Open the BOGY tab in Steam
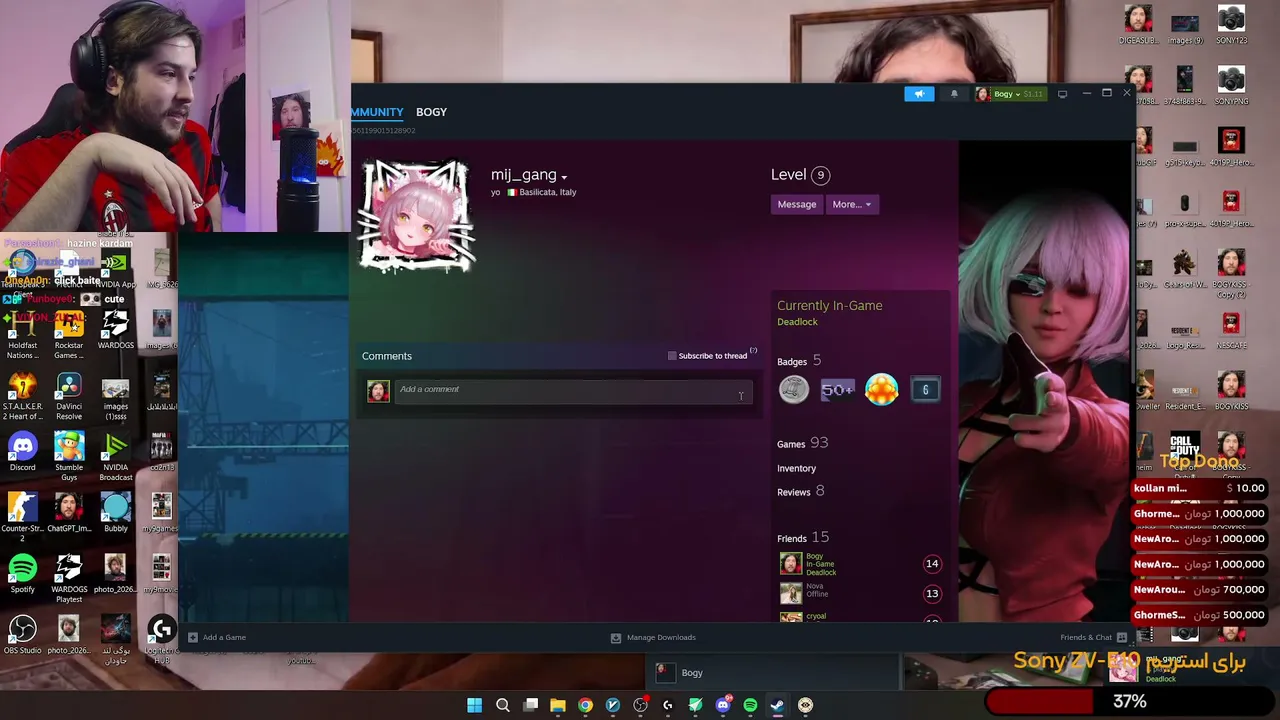 click(x=431, y=112)
